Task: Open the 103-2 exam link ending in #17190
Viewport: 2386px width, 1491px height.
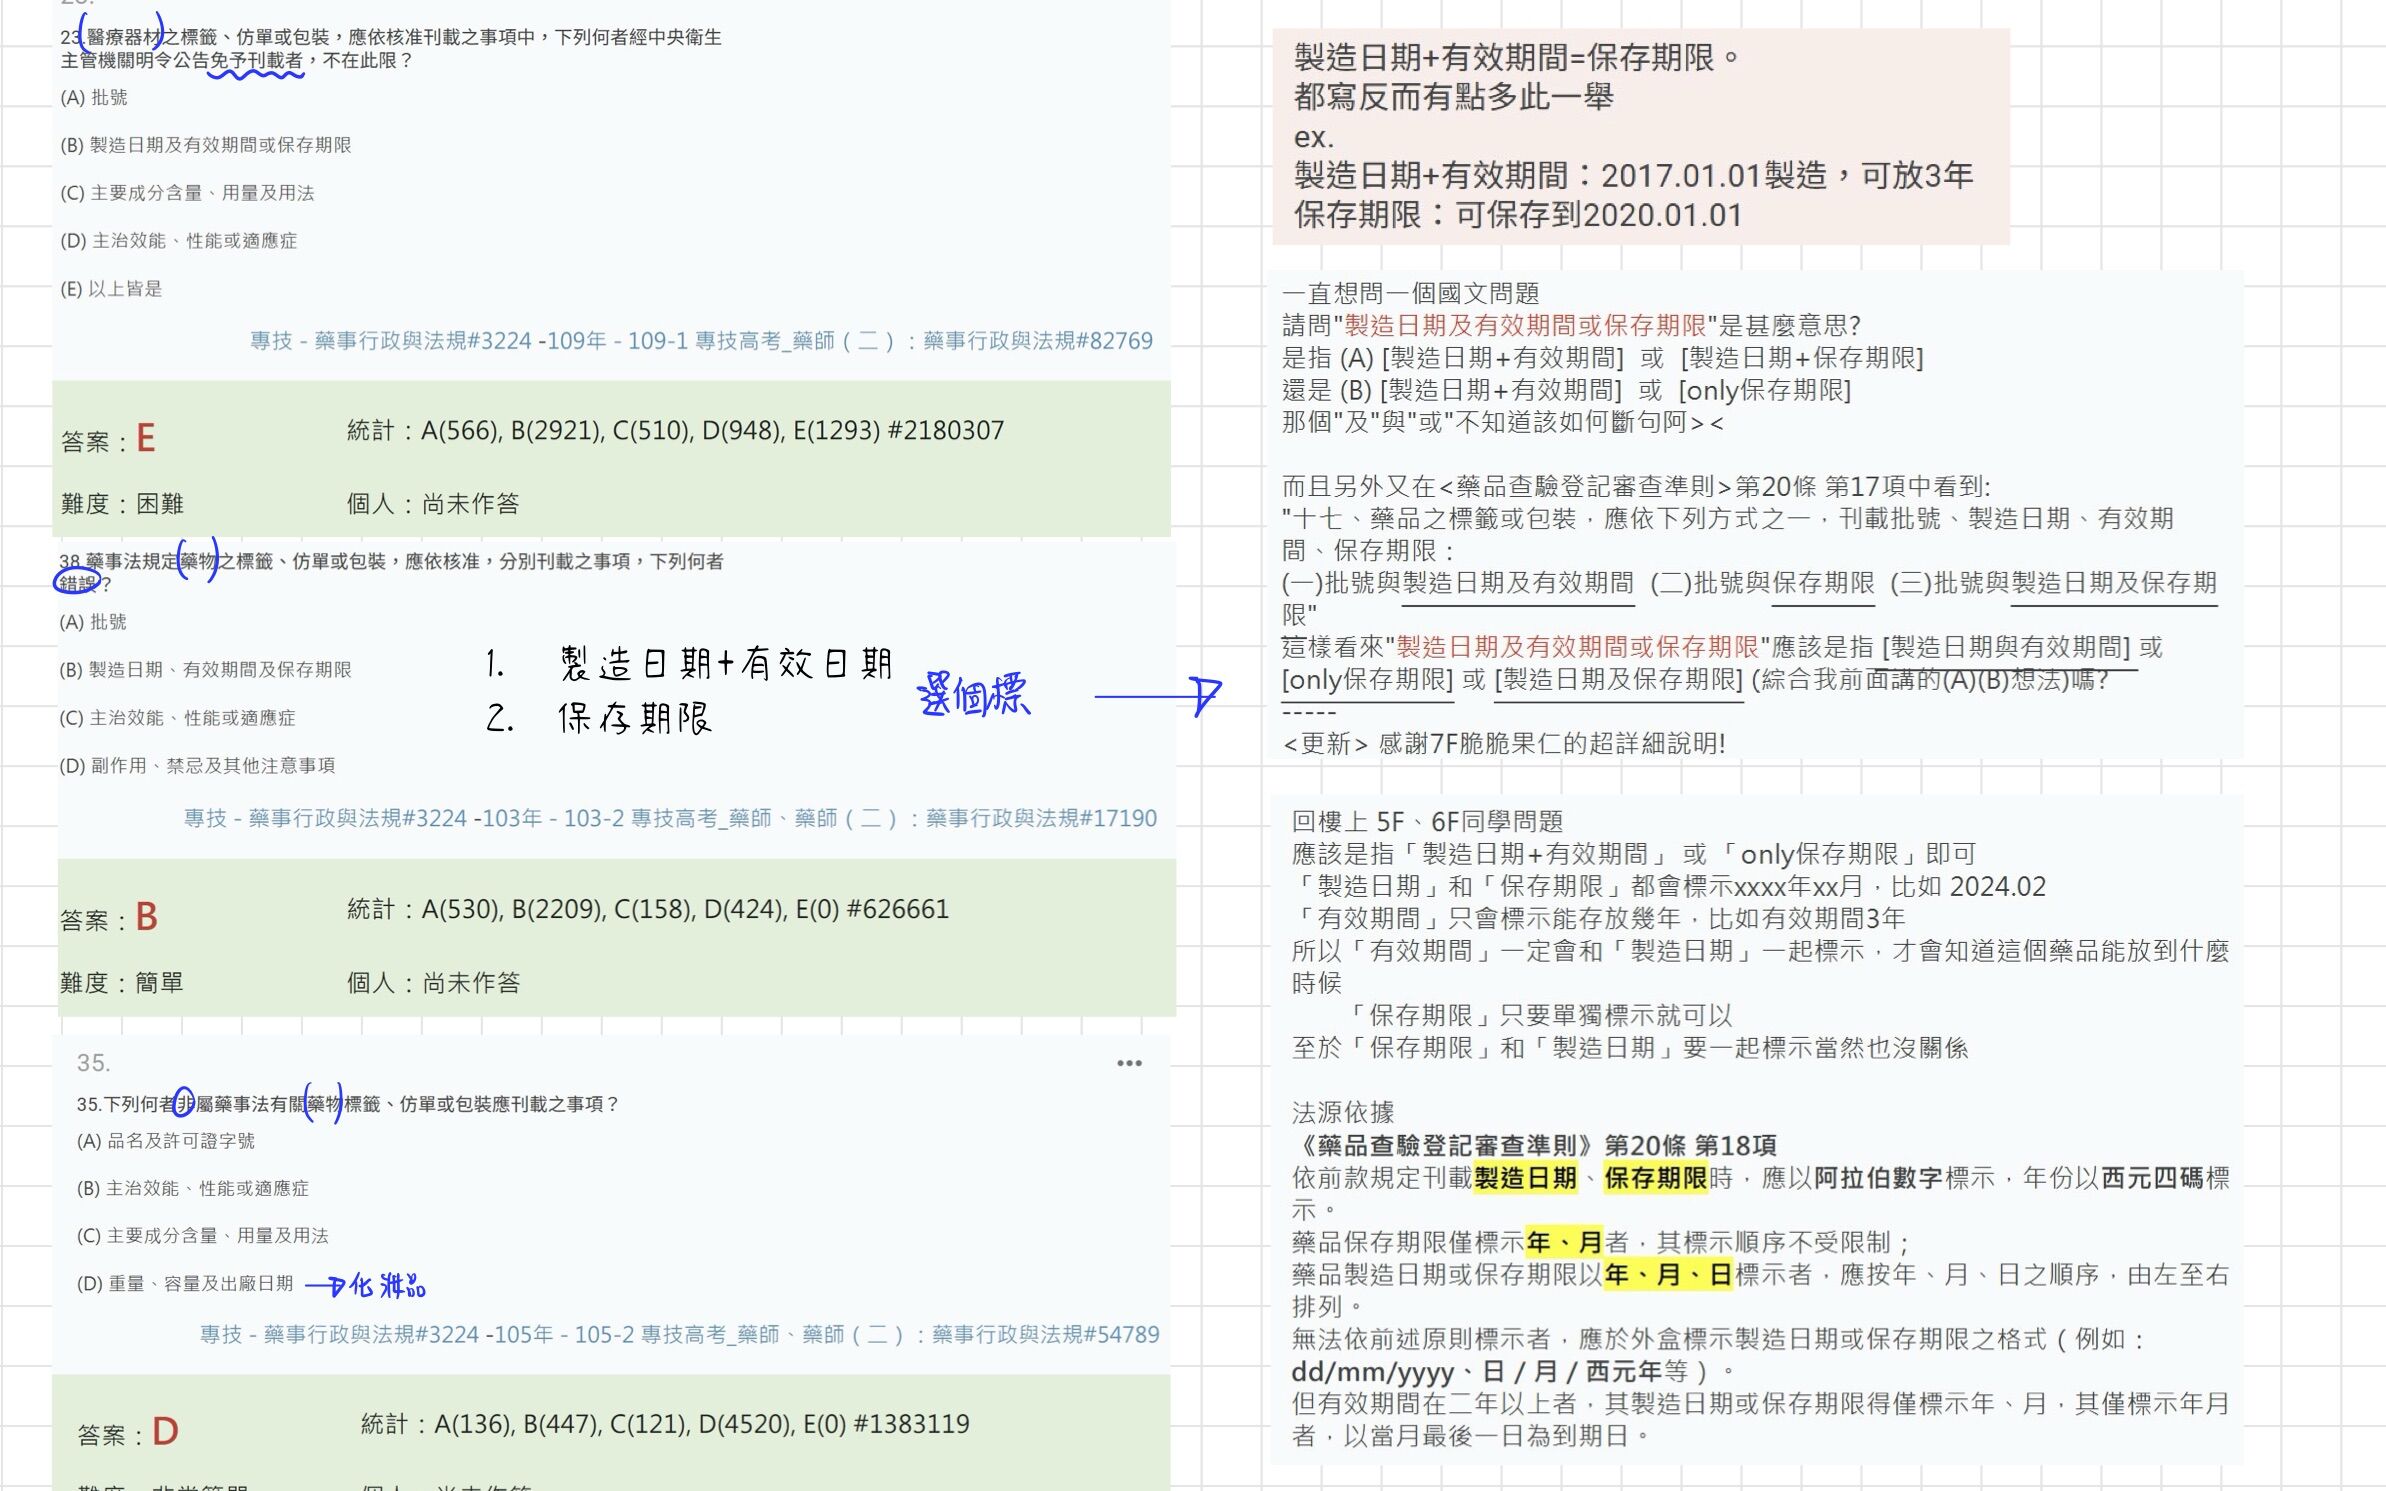Action: [669, 819]
